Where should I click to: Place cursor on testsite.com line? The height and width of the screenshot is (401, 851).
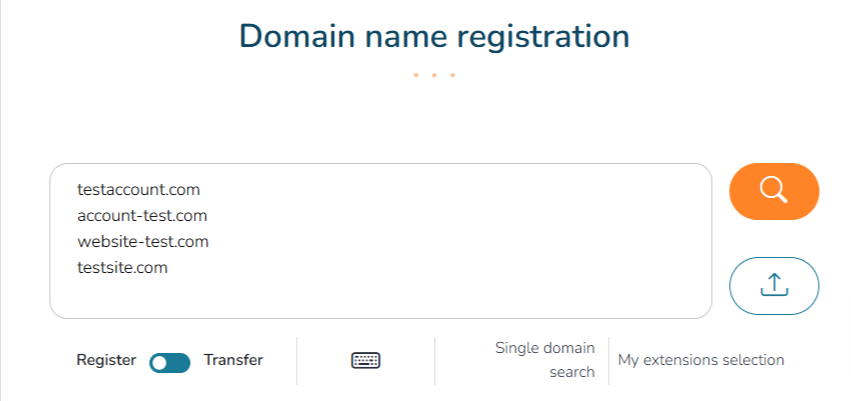pyautogui.click(x=122, y=267)
